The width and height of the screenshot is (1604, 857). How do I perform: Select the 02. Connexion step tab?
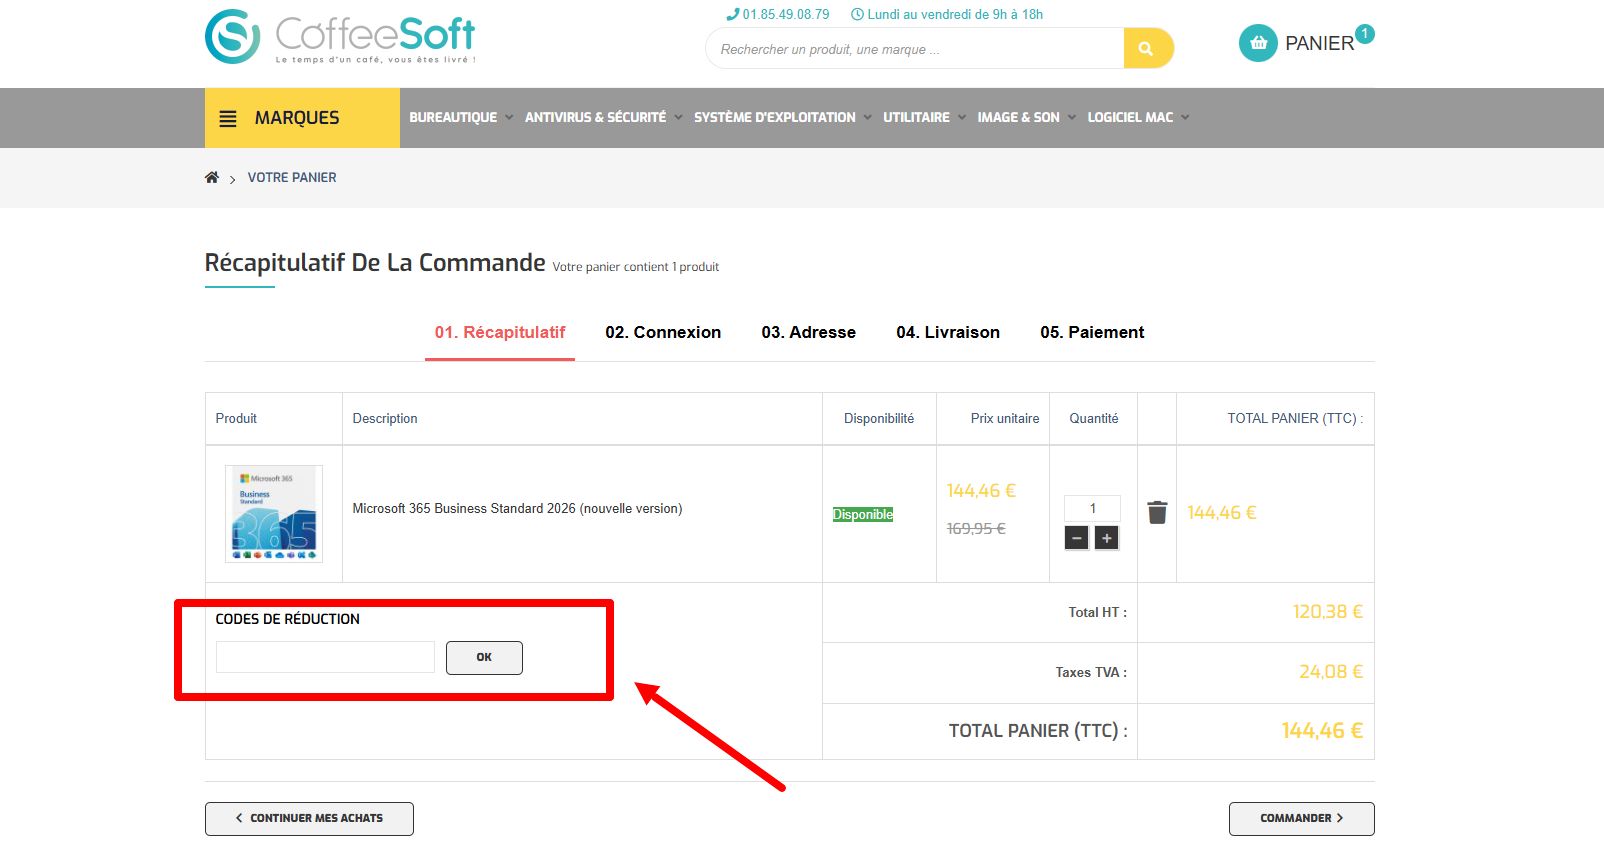(663, 332)
